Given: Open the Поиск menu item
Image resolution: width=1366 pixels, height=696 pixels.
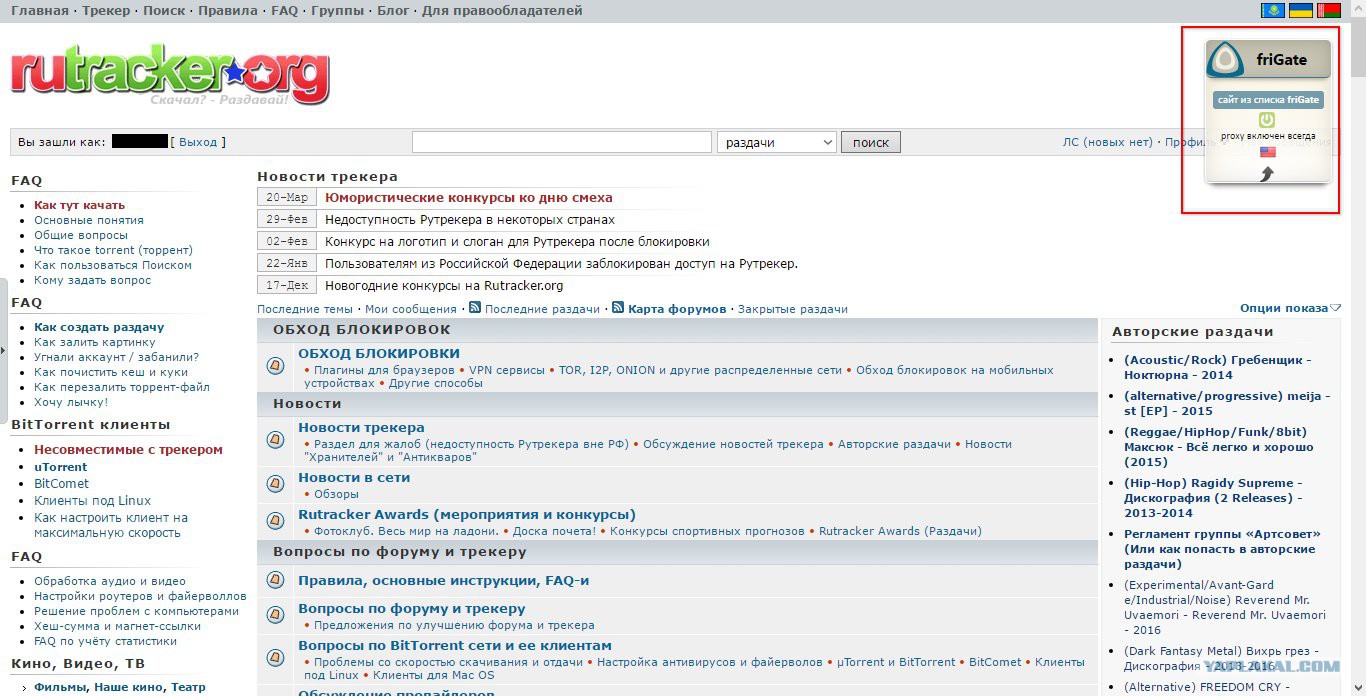Looking at the screenshot, I should [x=164, y=11].
